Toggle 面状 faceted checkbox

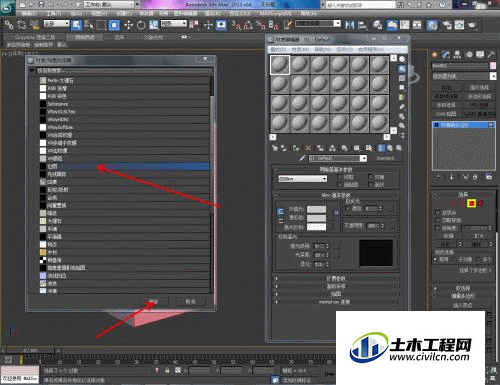pyautogui.click(x=376, y=184)
